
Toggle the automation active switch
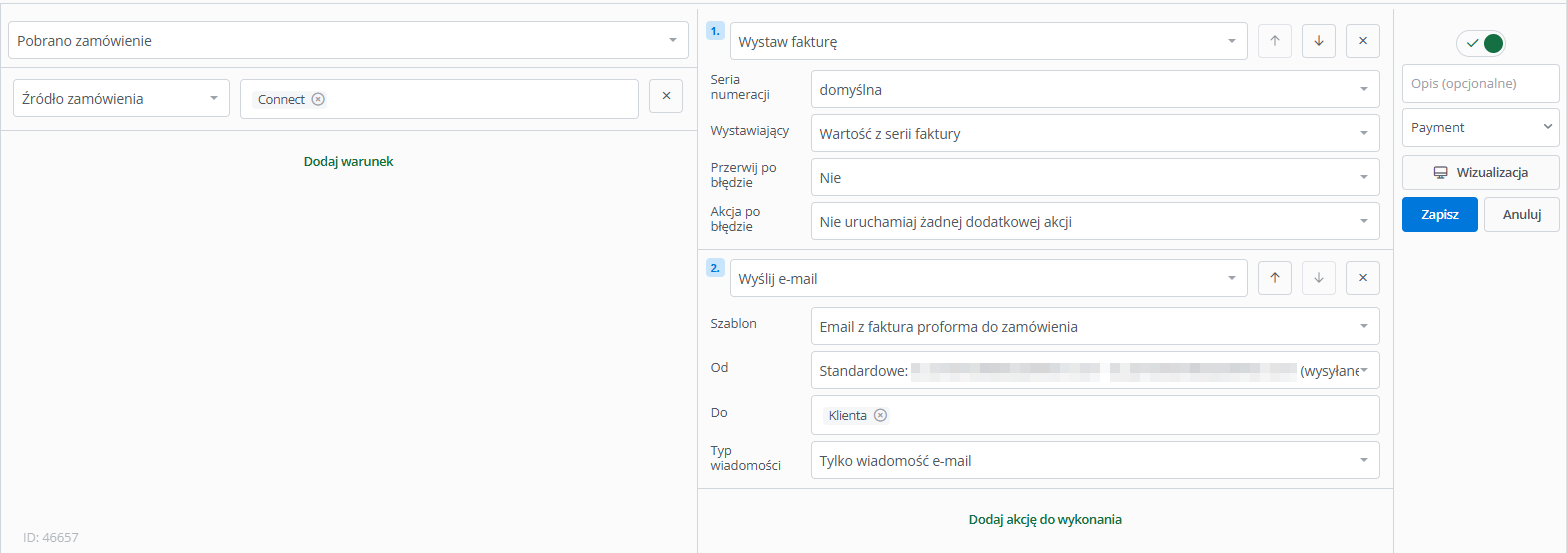pos(1480,43)
